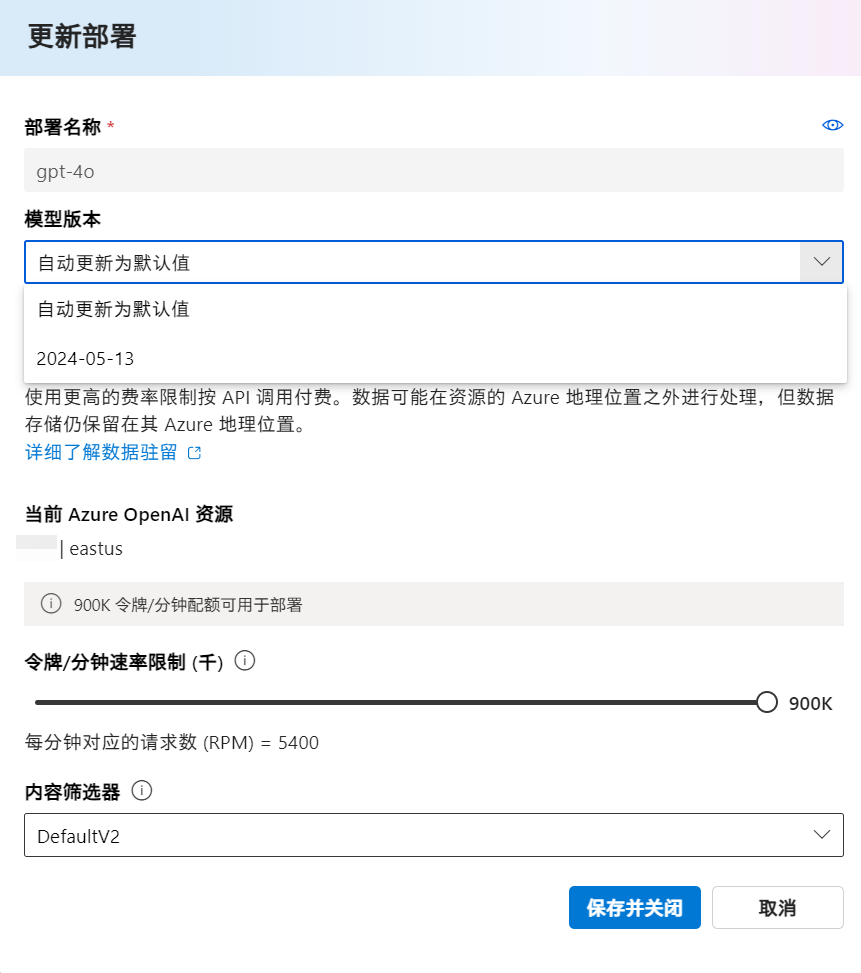Click info icon in the 900K quota banner

pos(51,603)
